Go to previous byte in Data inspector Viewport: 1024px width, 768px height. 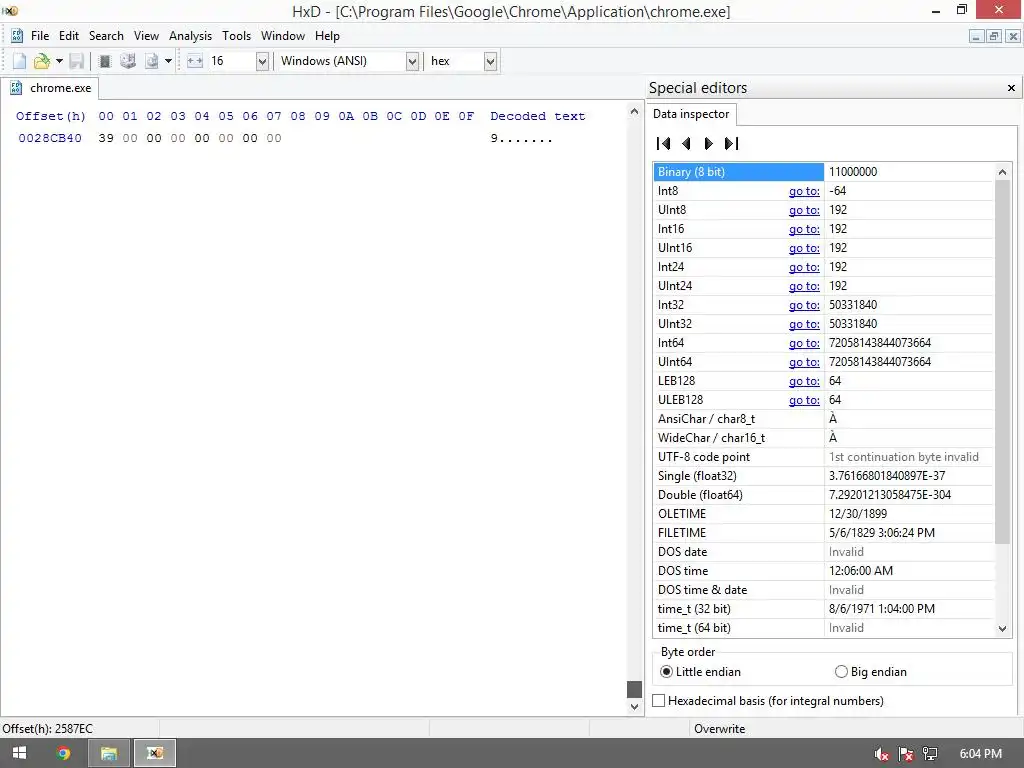[x=686, y=144]
